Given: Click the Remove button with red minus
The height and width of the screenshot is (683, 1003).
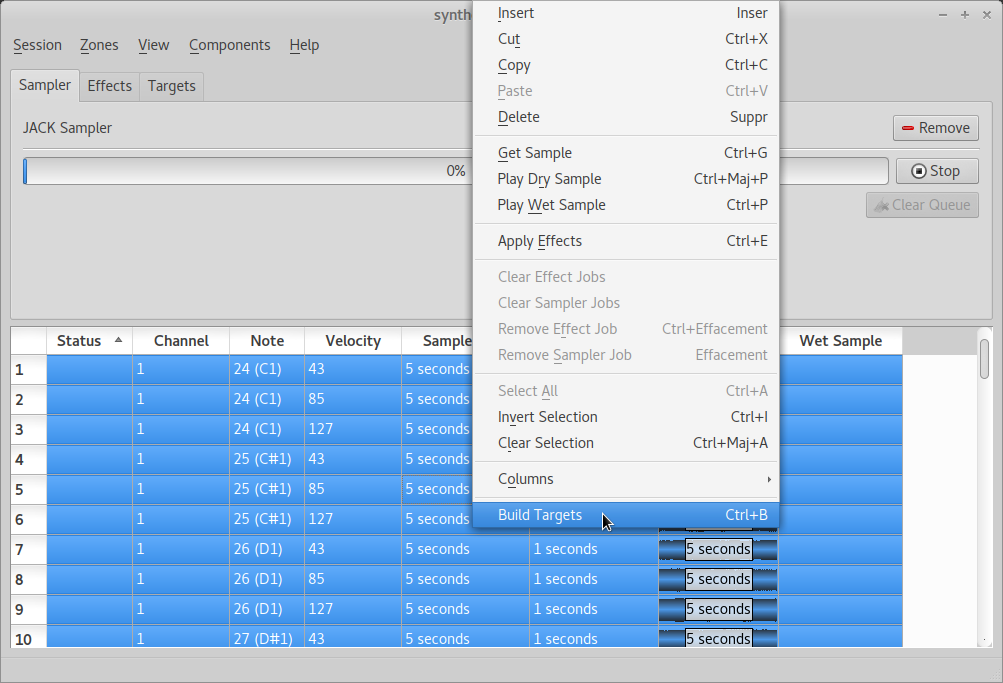Looking at the screenshot, I should (x=935, y=128).
